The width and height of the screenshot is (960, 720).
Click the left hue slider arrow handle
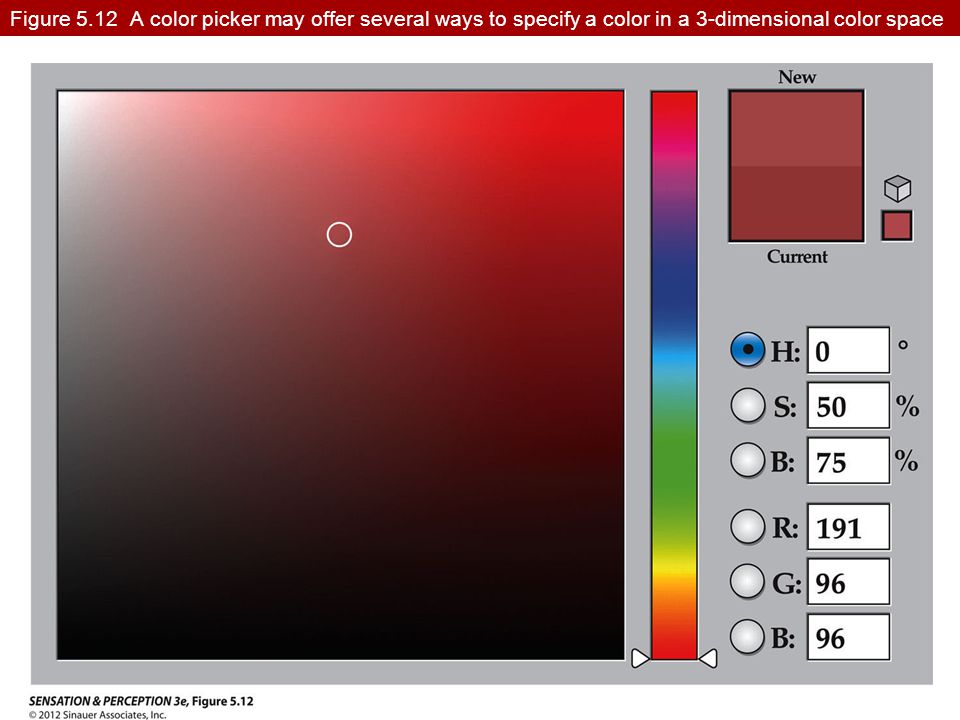(x=640, y=659)
